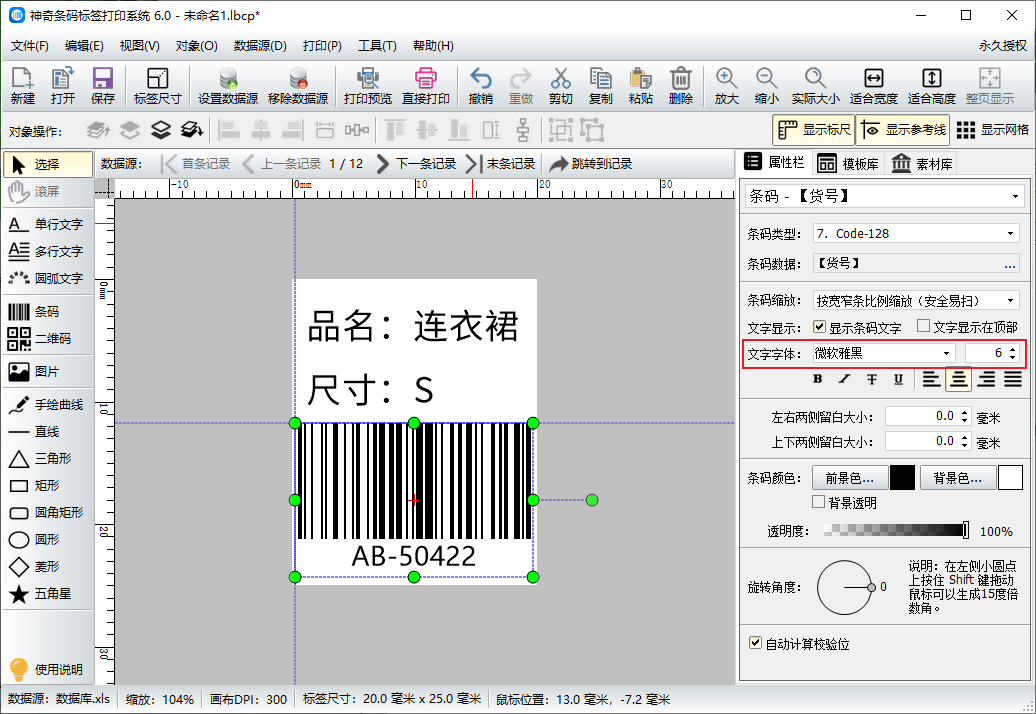1036x714 pixels.
Task: Select the 圆角矩形 rounded rectangle tool
Action: [48, 513]
